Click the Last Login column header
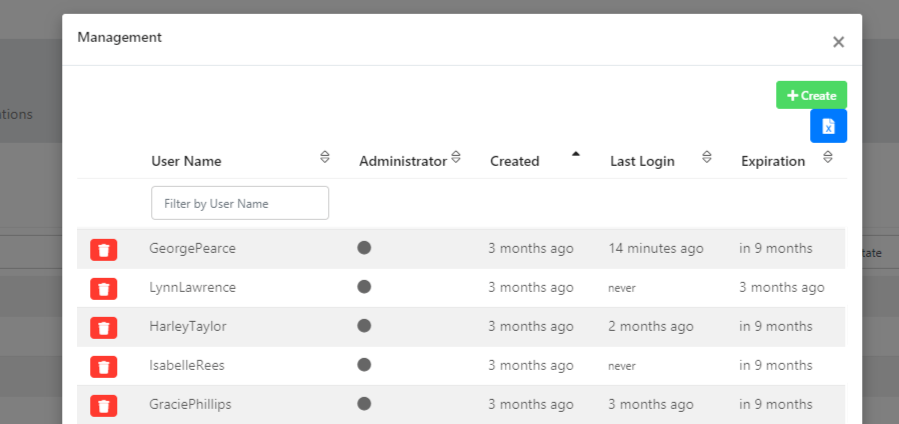The height and width of the screenshot is (424, 899). coord(642,162)
